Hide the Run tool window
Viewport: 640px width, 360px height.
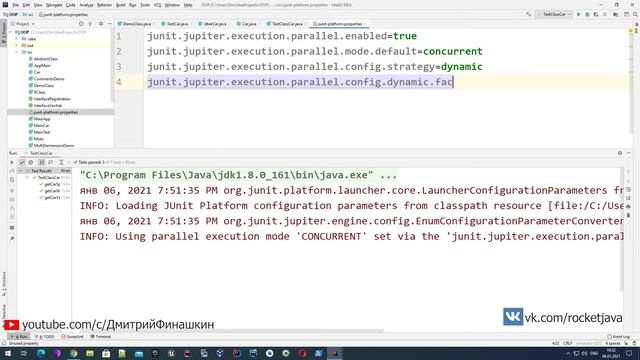tap(629, 153)
